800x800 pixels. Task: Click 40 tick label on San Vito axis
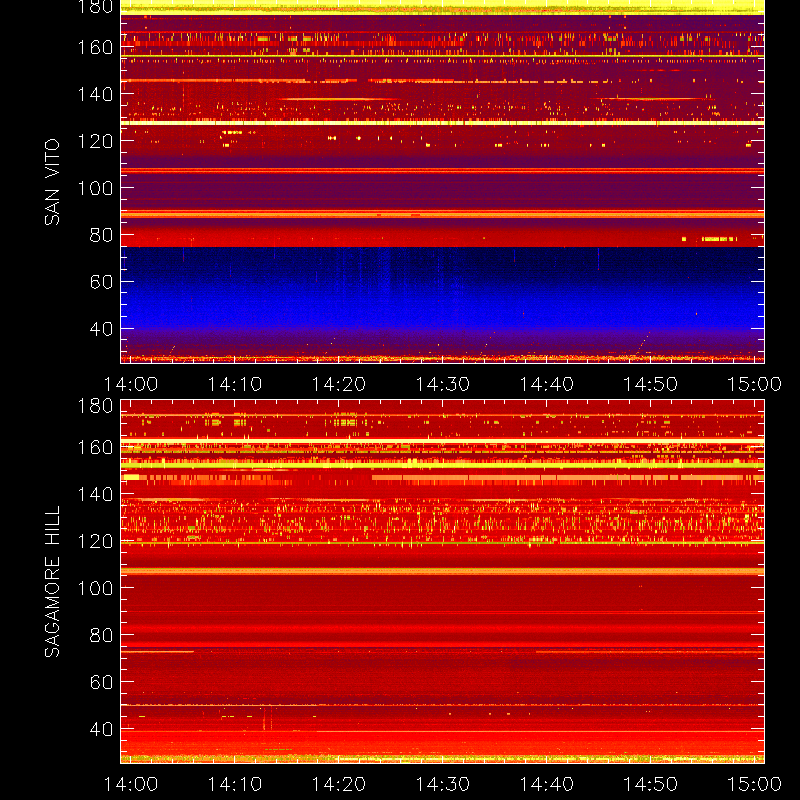point(102,329)
